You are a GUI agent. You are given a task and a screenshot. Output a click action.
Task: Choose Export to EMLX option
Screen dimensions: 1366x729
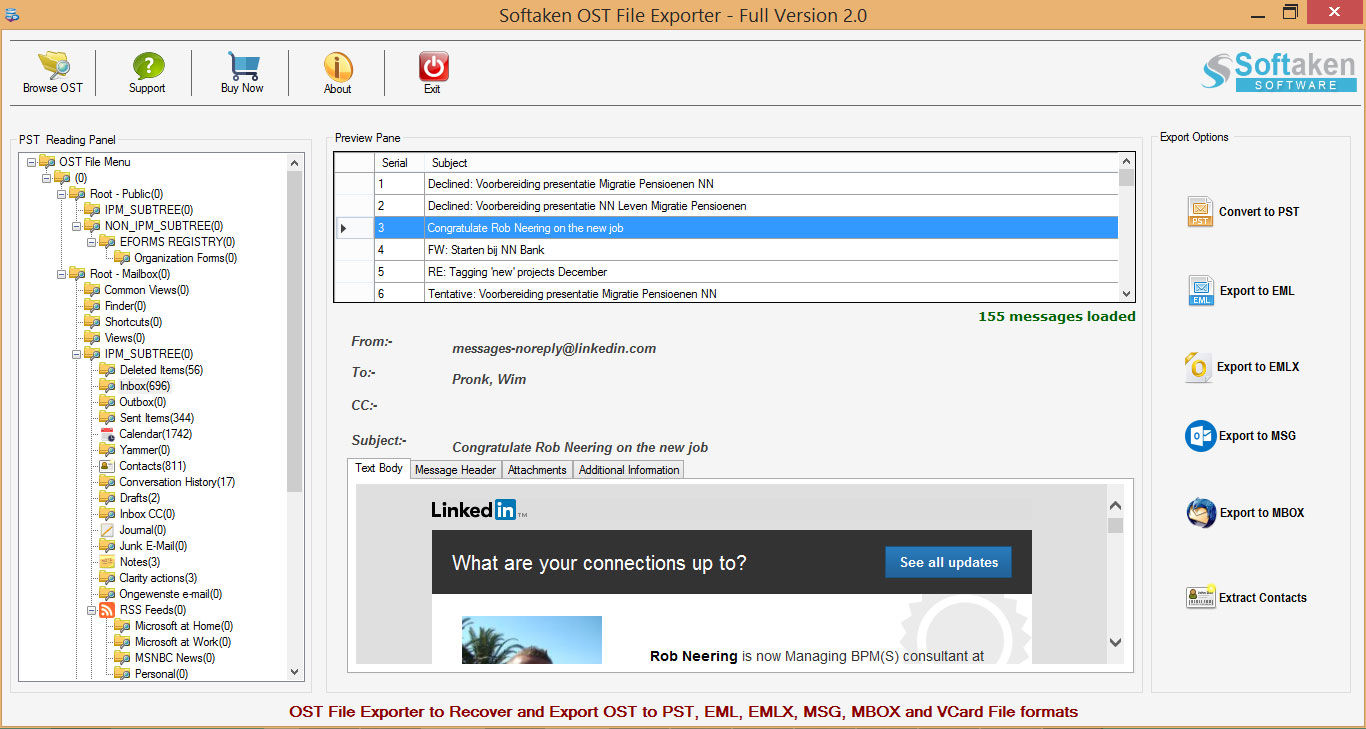pos(1242,367)
